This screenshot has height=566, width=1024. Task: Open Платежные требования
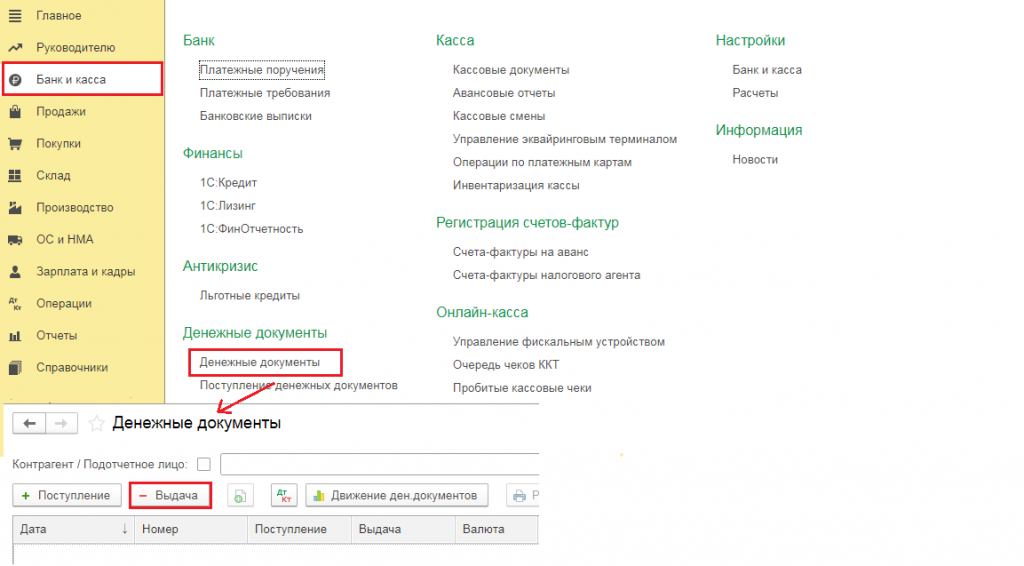click(x=265, y=93)
